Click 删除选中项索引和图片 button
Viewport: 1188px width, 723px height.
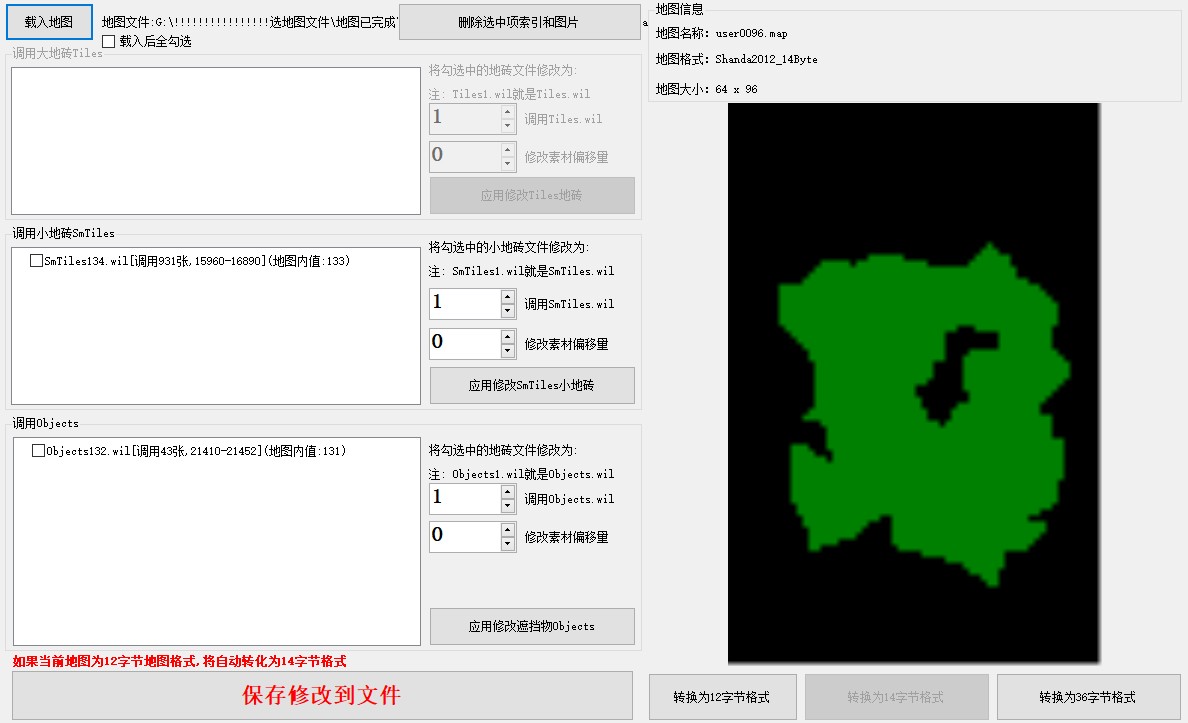tap(518, 22)
